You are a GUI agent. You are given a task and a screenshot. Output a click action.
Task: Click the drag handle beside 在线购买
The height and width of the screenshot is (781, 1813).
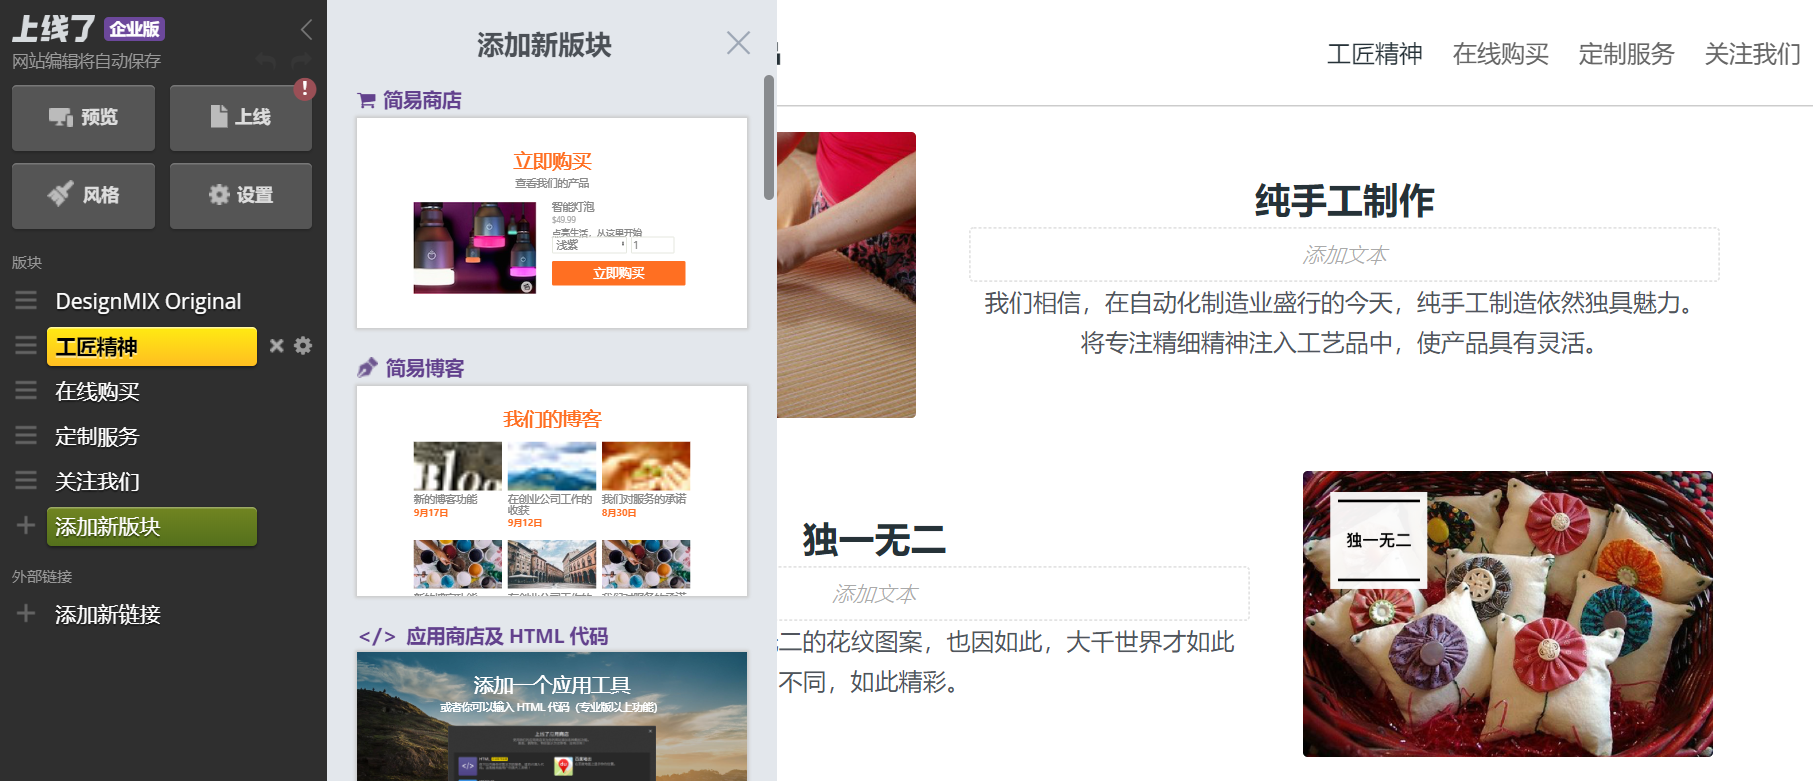(x=26, y=390)
